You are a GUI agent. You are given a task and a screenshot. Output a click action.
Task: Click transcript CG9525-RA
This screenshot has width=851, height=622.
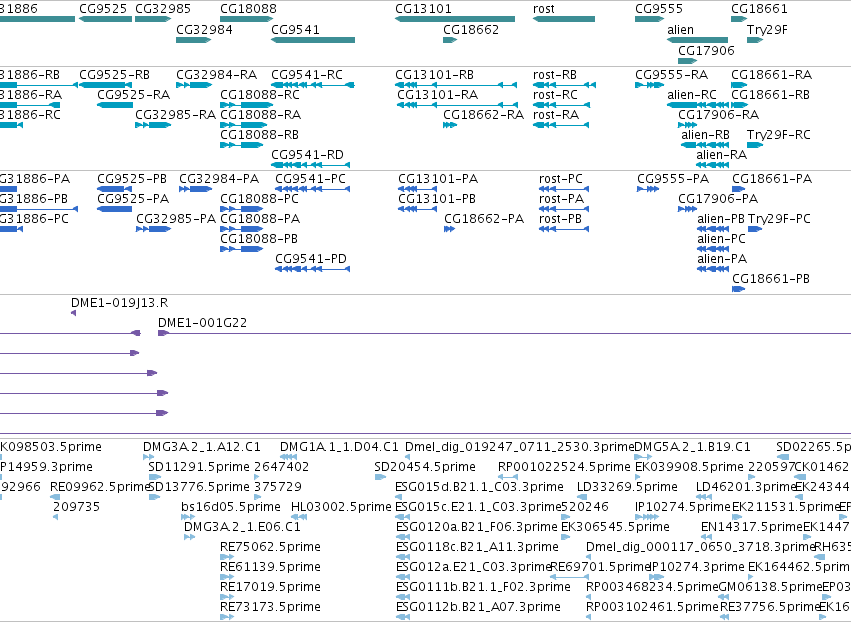point(115,105)
